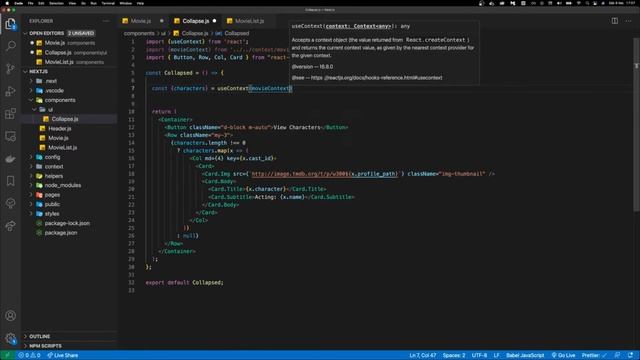
Task: Follow the image.tmdb.org URL on line 18
Action: 324,174
